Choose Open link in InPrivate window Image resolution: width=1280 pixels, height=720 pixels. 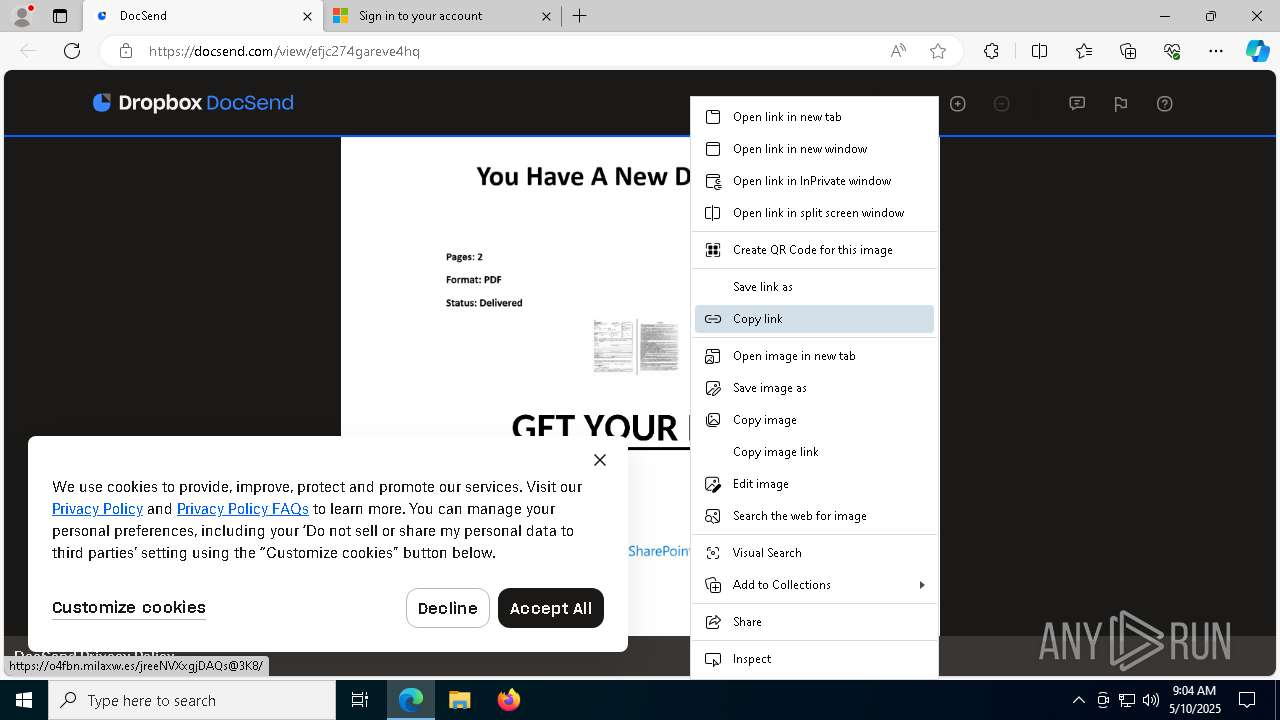(x=814, y=181)
